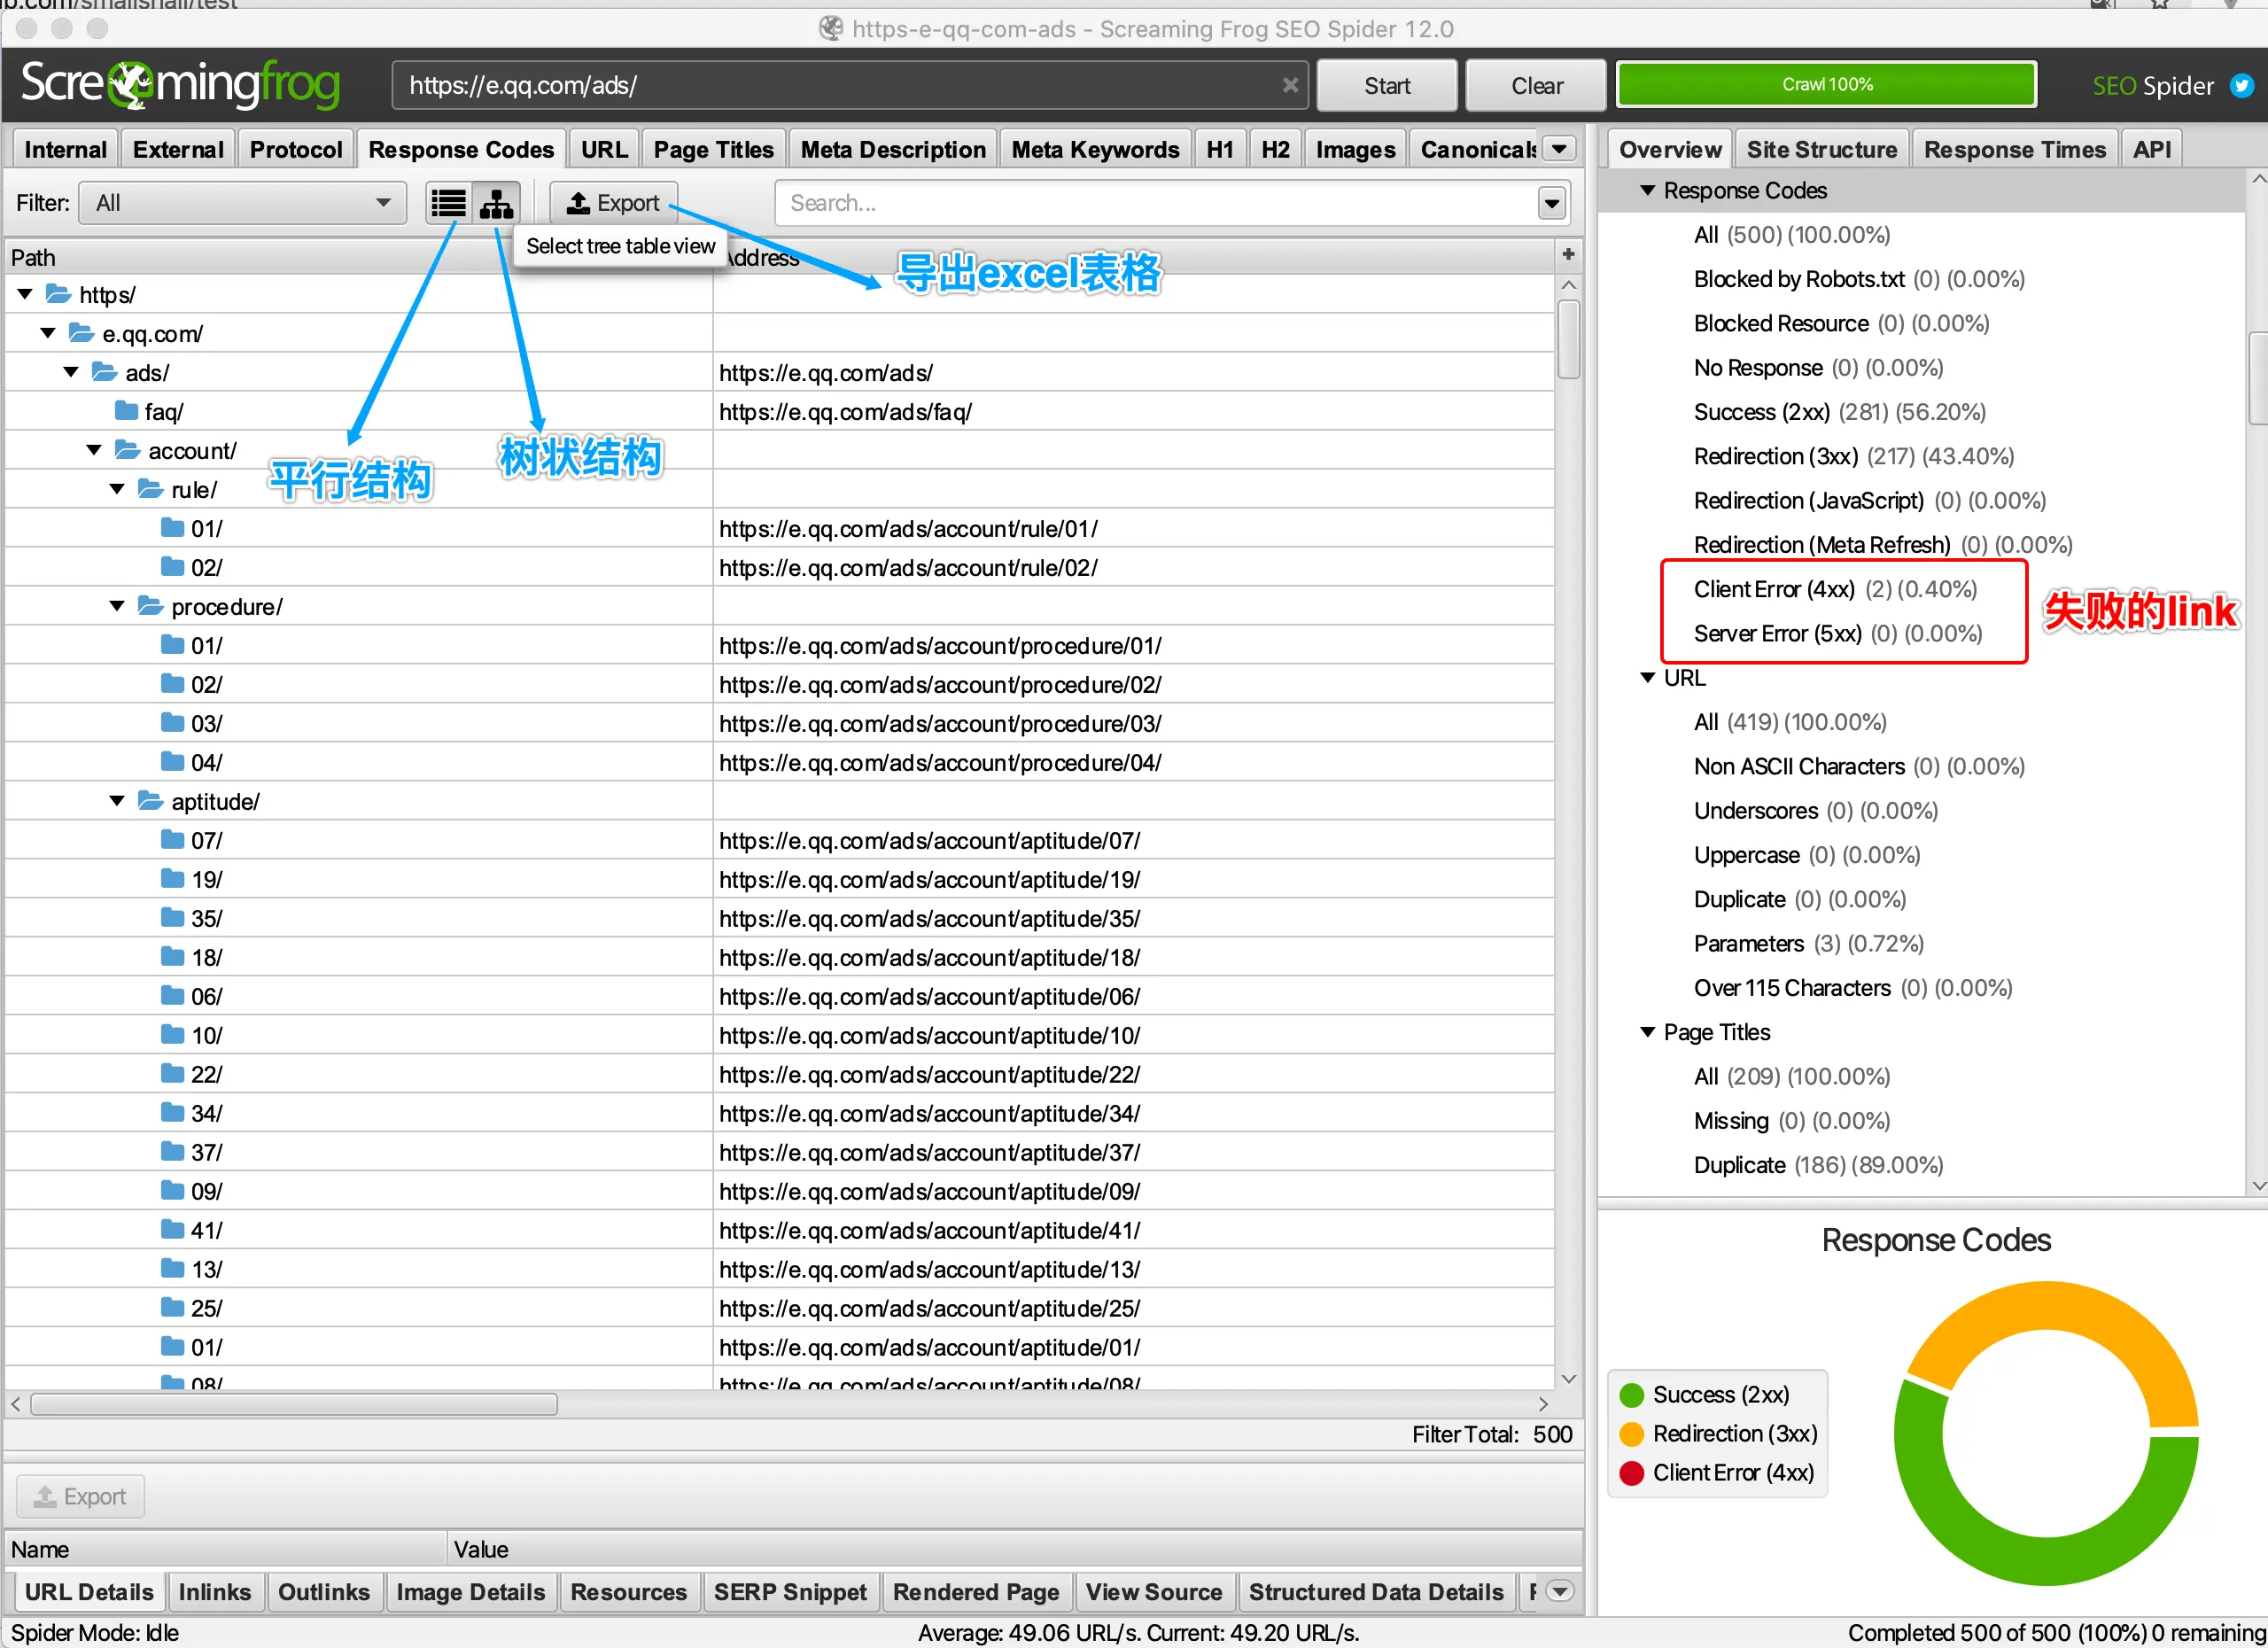
Task: Open the search options dropdown arrow
Action: [x=1551, y=203]
